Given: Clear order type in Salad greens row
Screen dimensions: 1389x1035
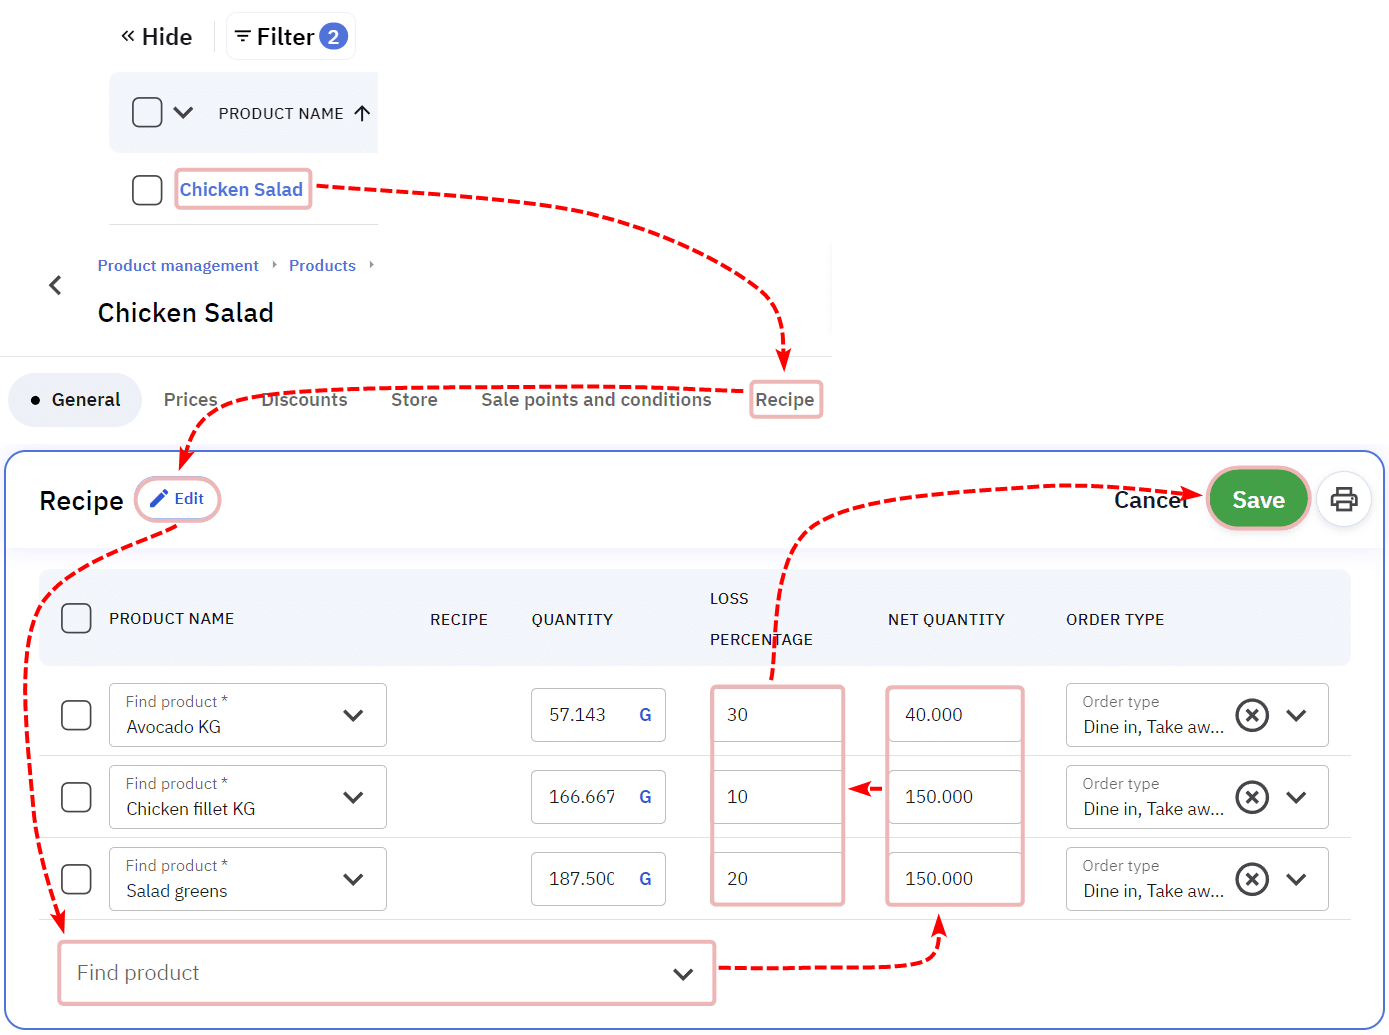Looking at the screenshot, I should point(1251,879).
